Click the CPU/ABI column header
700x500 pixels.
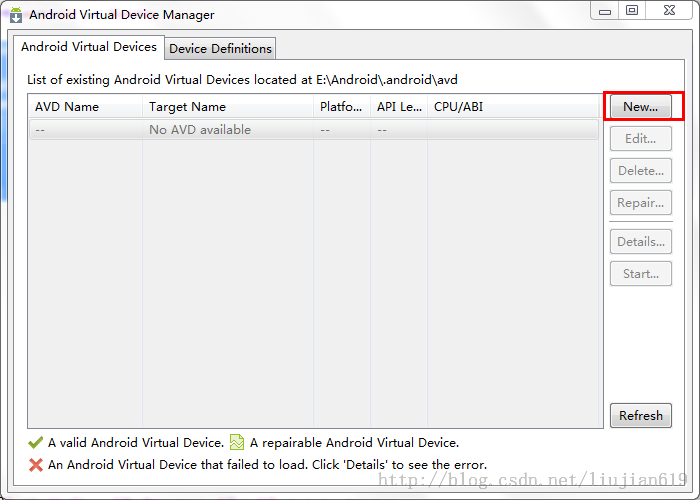(513, 107)
